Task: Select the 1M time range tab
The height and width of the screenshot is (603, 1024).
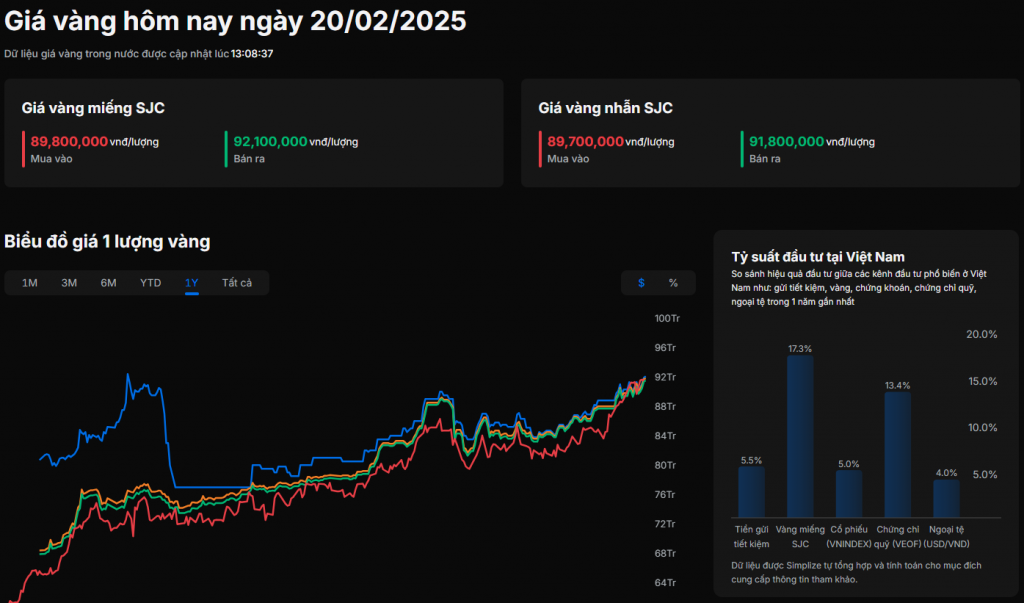Action: tap(30, 283)
